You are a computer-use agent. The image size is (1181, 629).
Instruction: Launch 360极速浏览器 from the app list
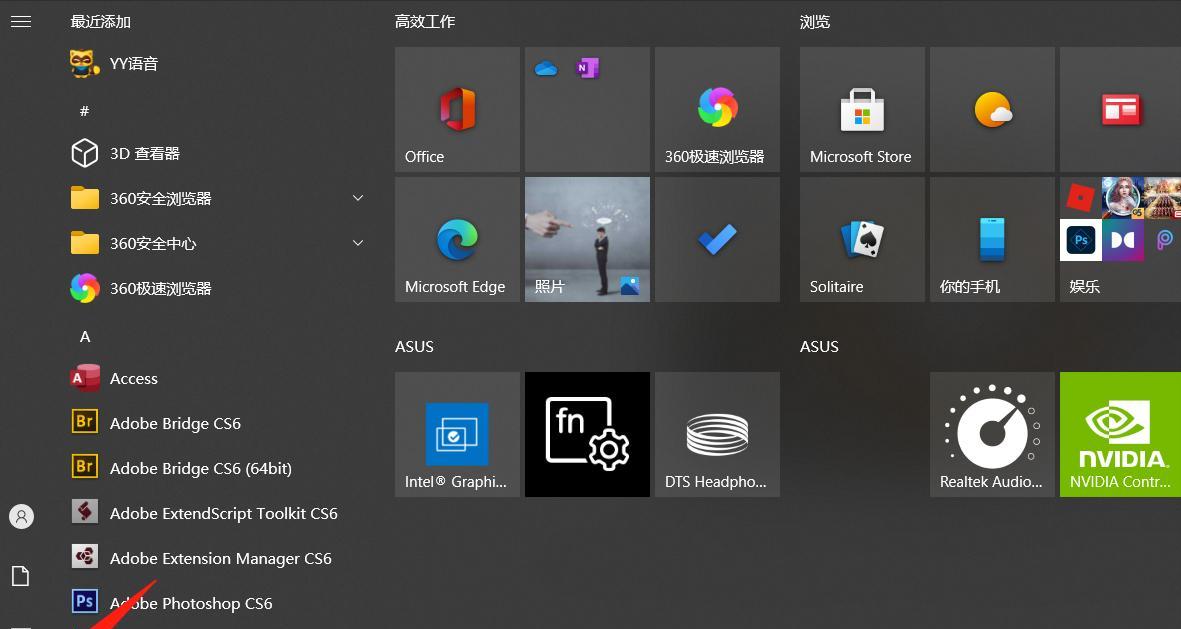tap(218, 289)
